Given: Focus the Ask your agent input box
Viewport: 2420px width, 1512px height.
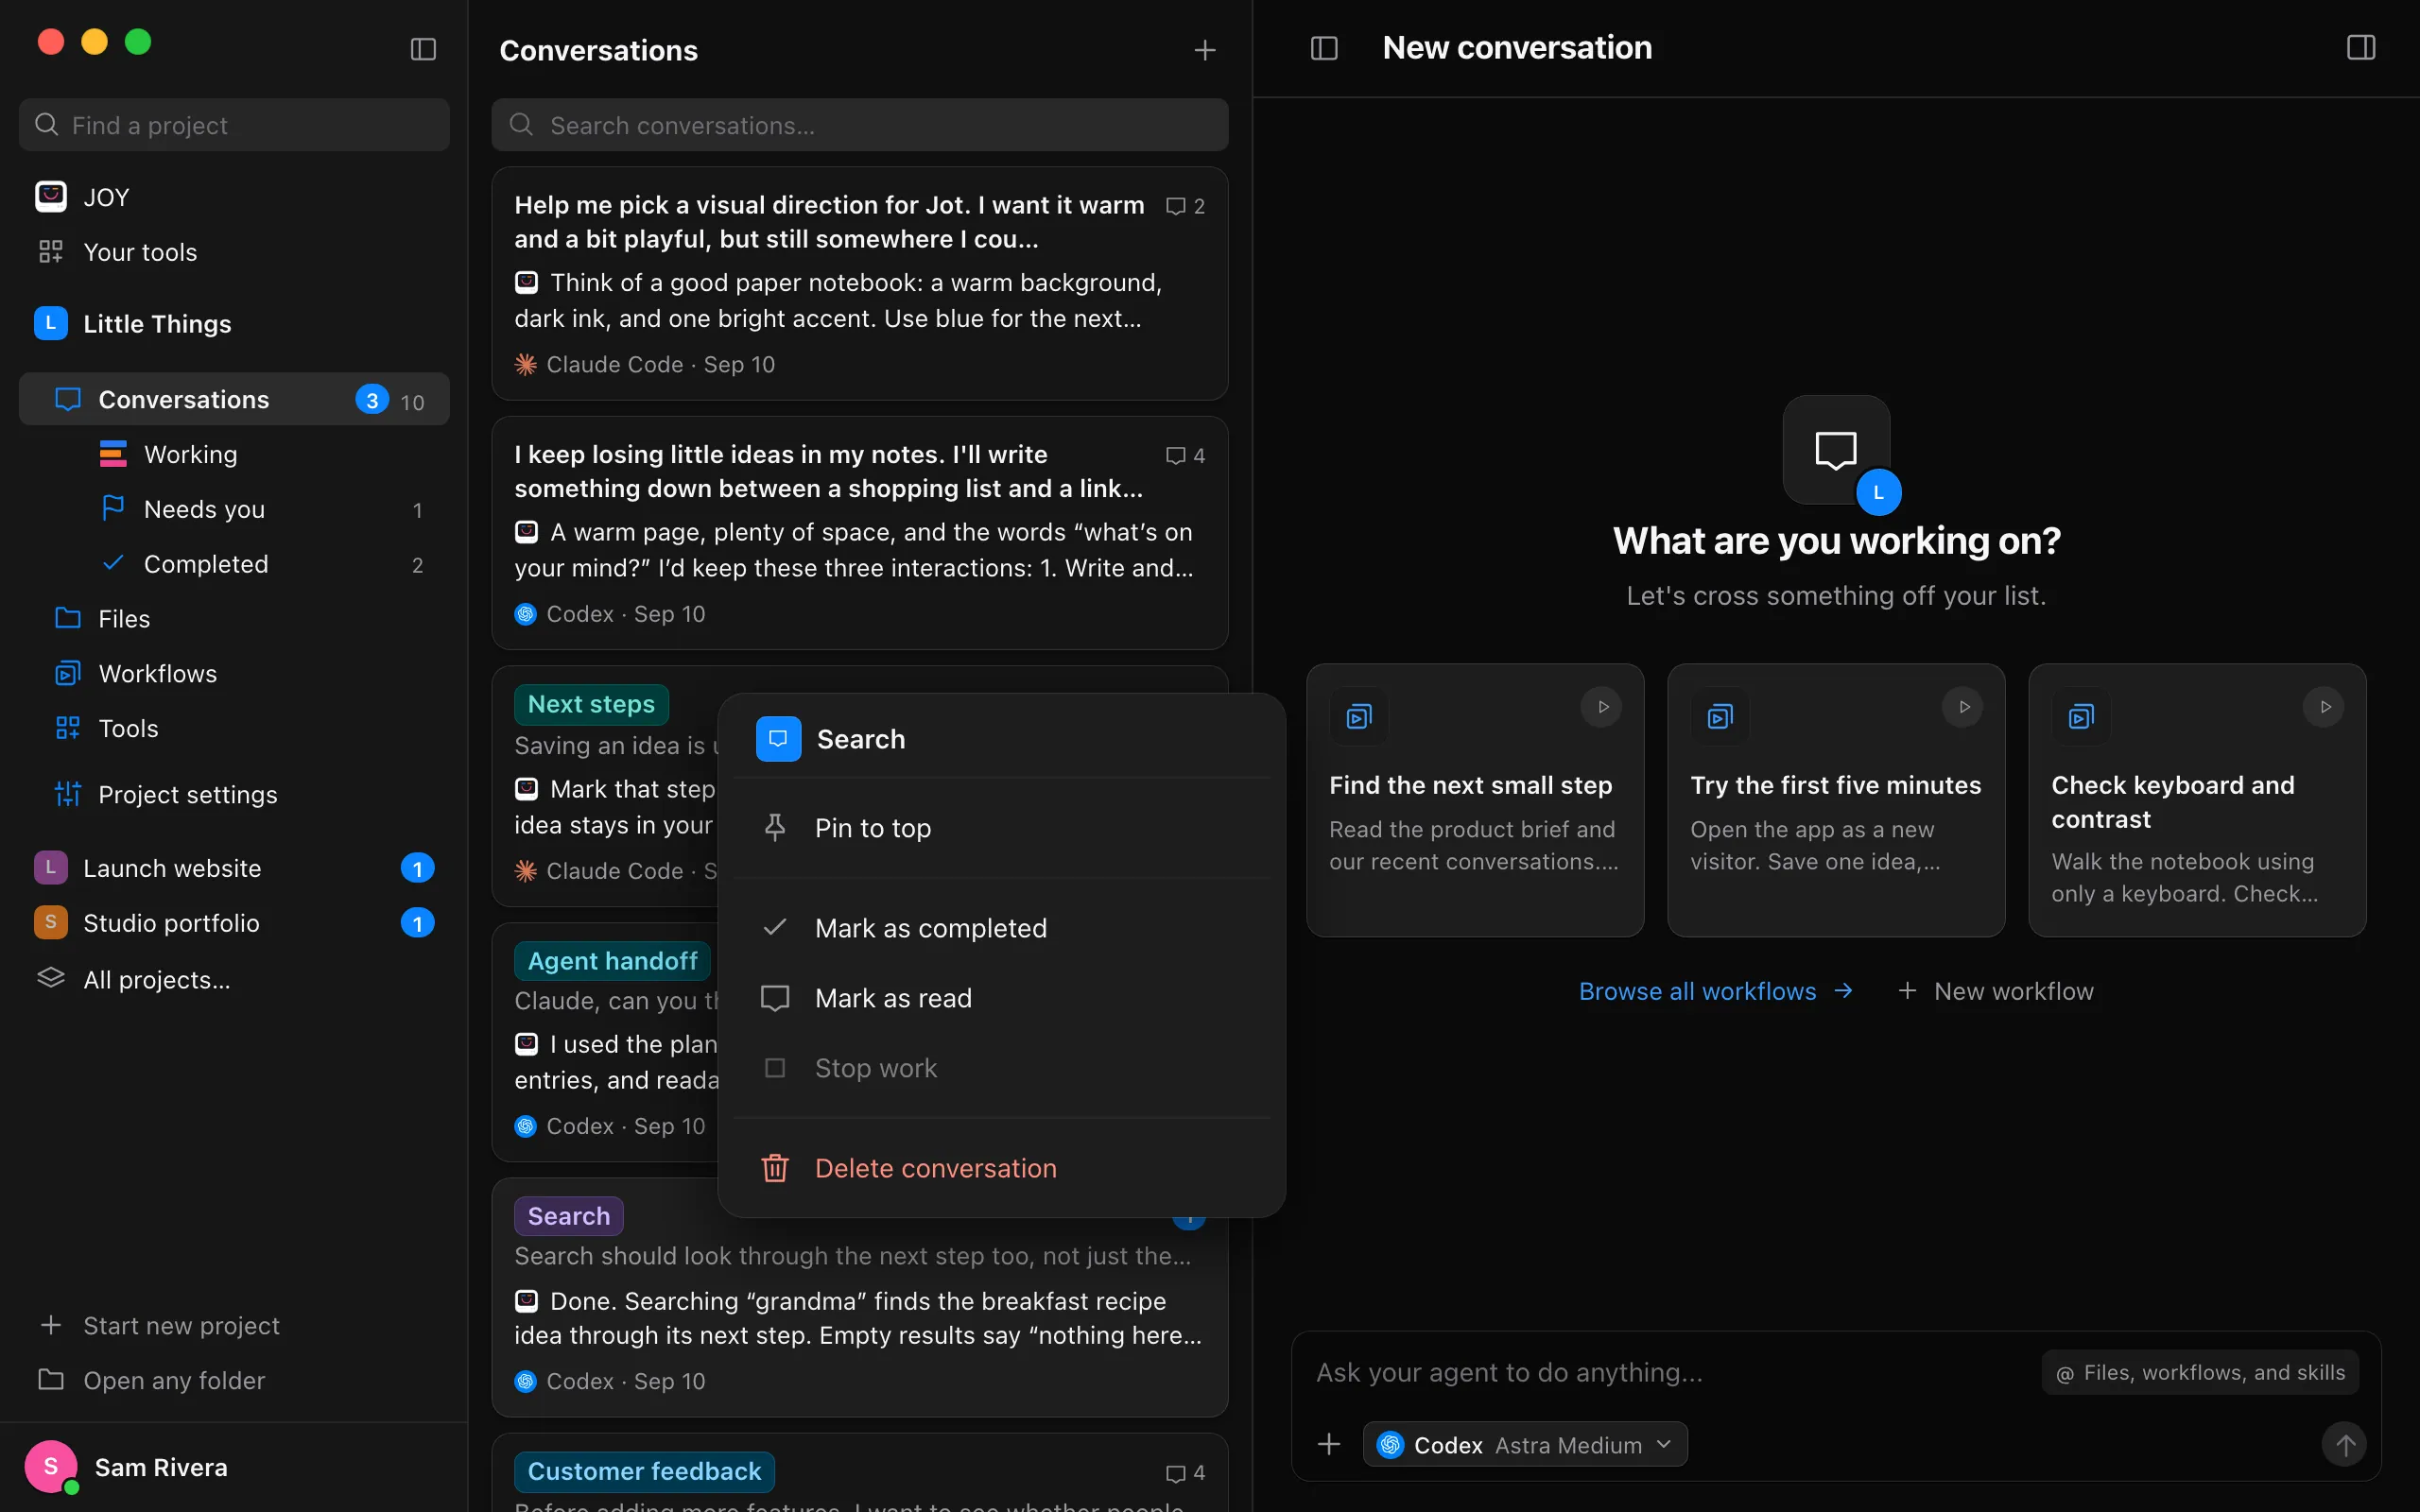Looking at the screenshot, I should [1670, 1373].
